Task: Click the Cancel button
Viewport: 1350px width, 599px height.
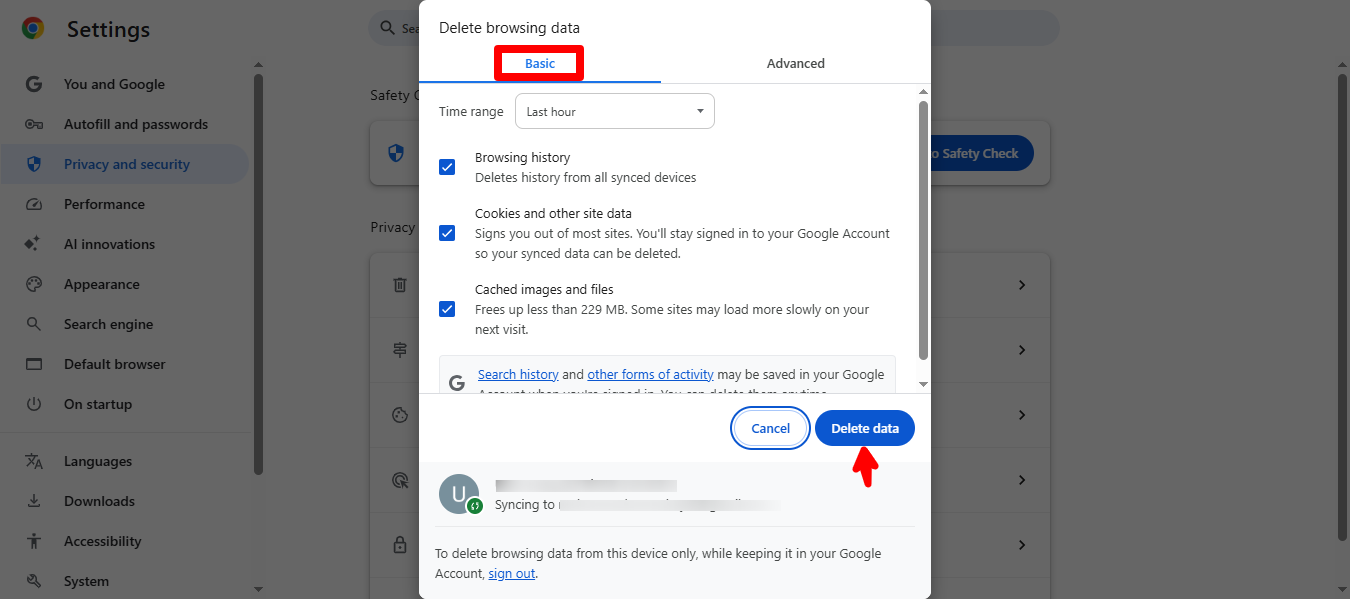Action: pyautogui.click(x=770, y=428)
